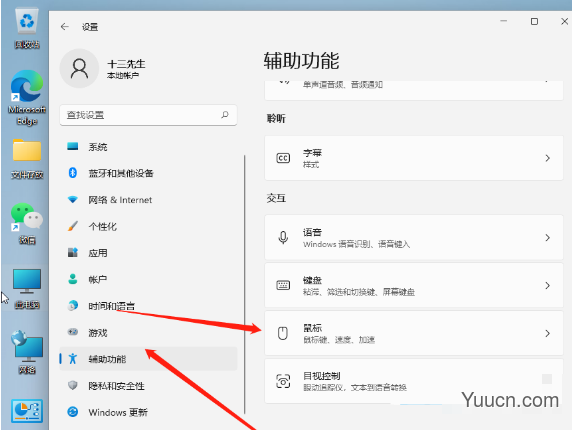Open 应用 settings
Image resolution: width=572 pixels, height=430 pixels.
tap(148, 253)
